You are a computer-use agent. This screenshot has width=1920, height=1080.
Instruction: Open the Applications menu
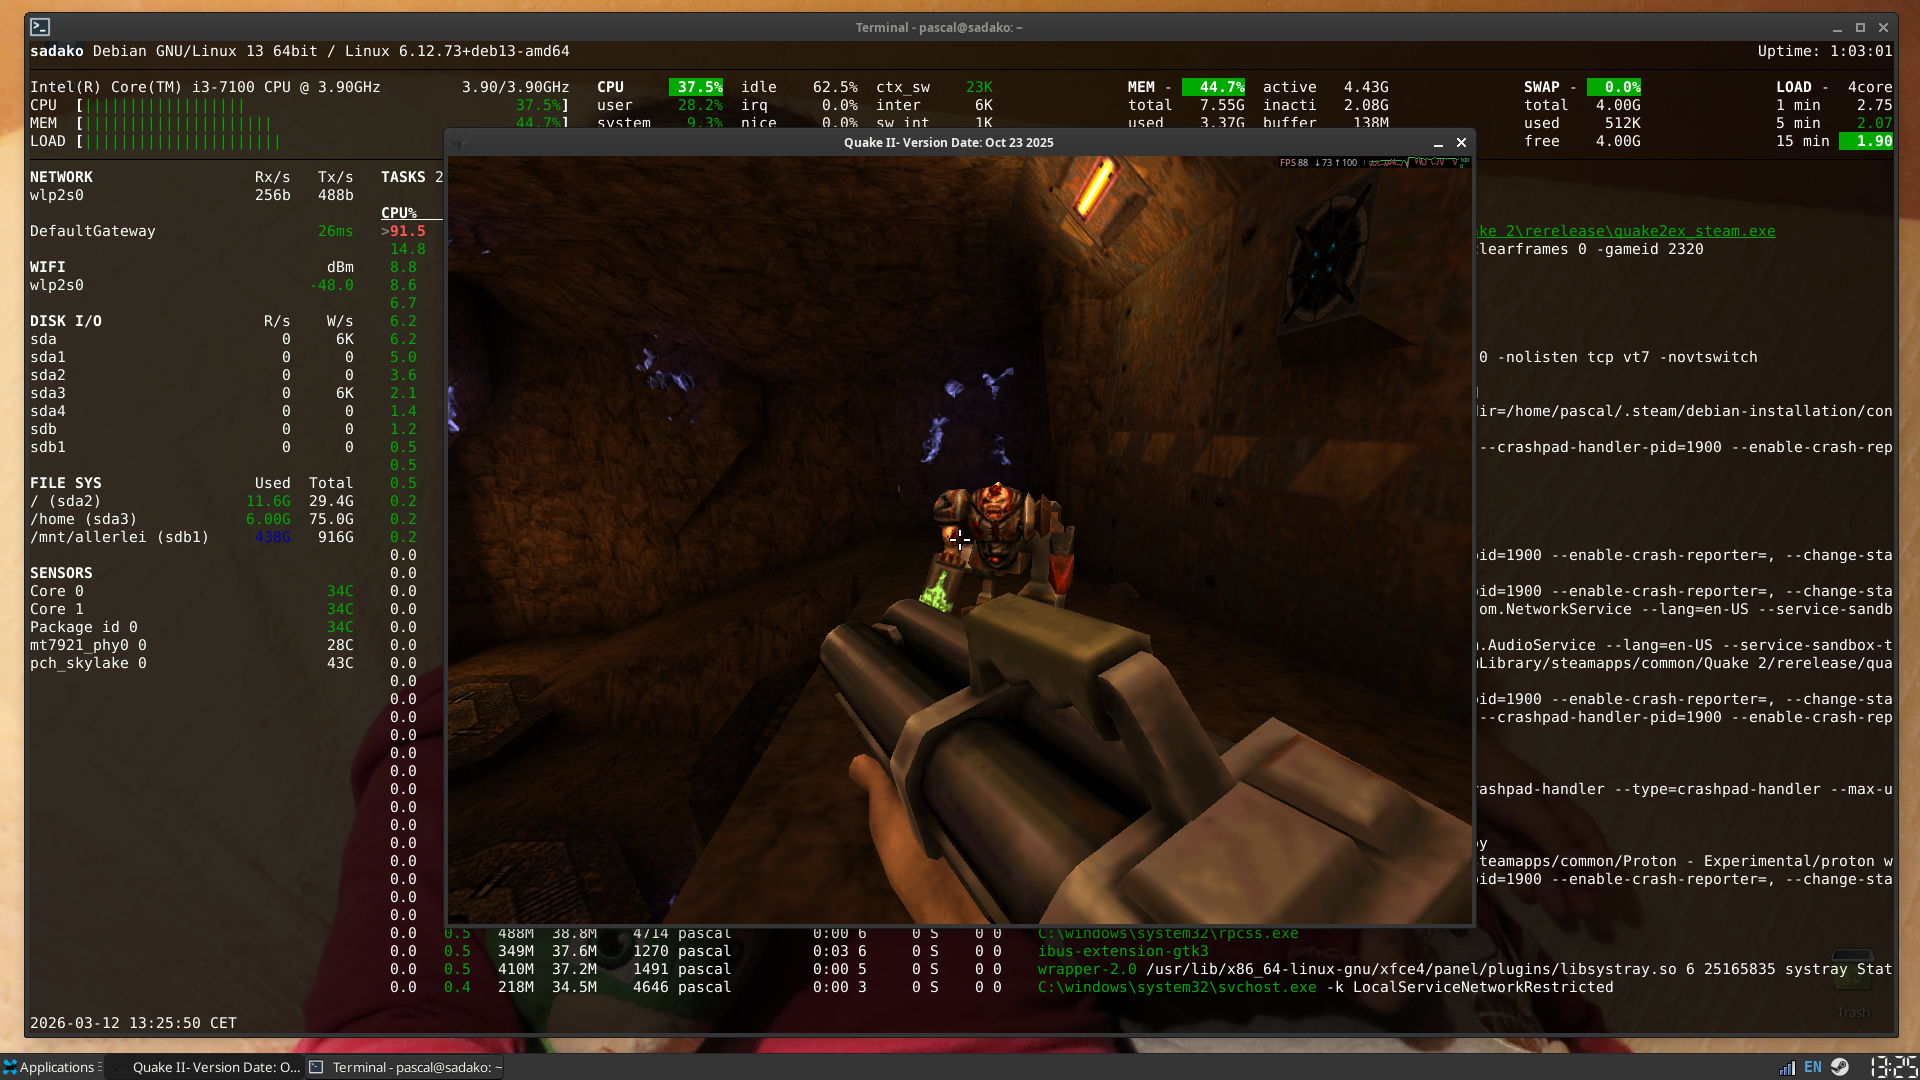point(50,1067)
